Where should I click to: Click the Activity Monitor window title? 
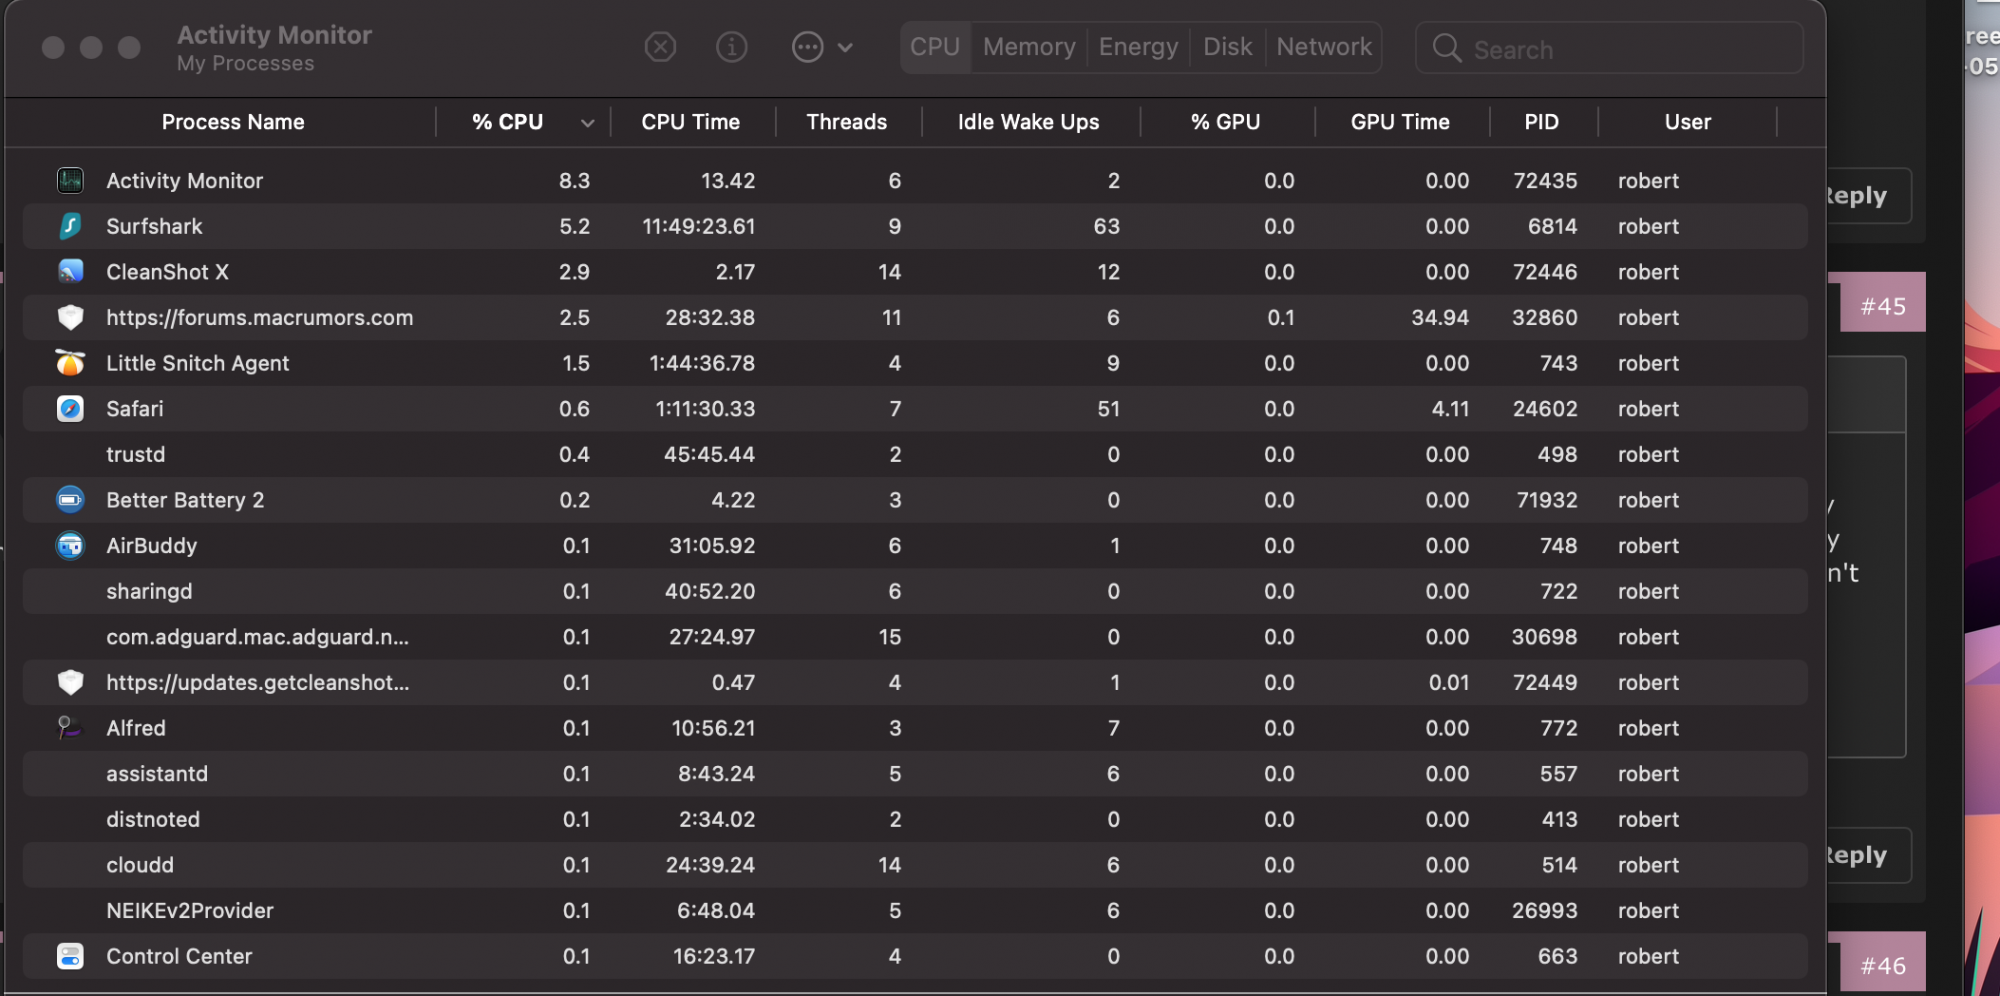click(x=274, y=35)
